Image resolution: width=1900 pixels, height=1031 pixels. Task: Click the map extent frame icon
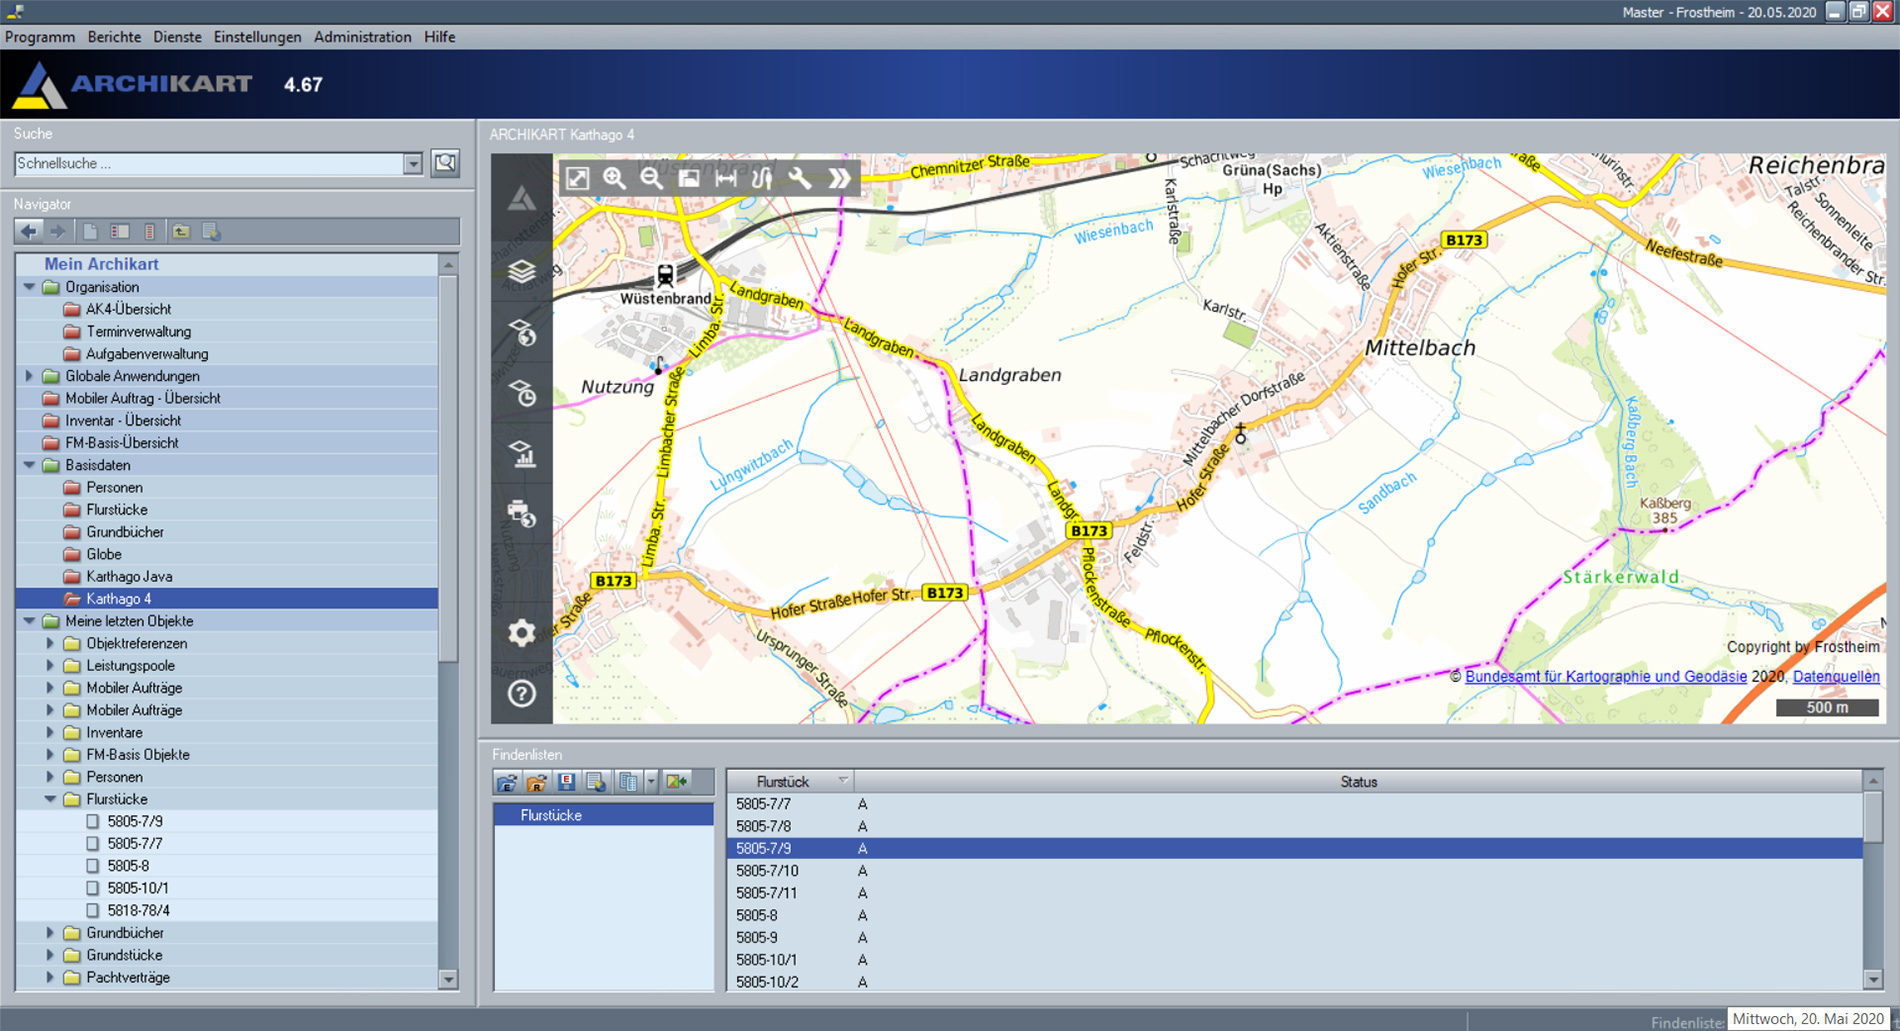[x=689, y=179]
